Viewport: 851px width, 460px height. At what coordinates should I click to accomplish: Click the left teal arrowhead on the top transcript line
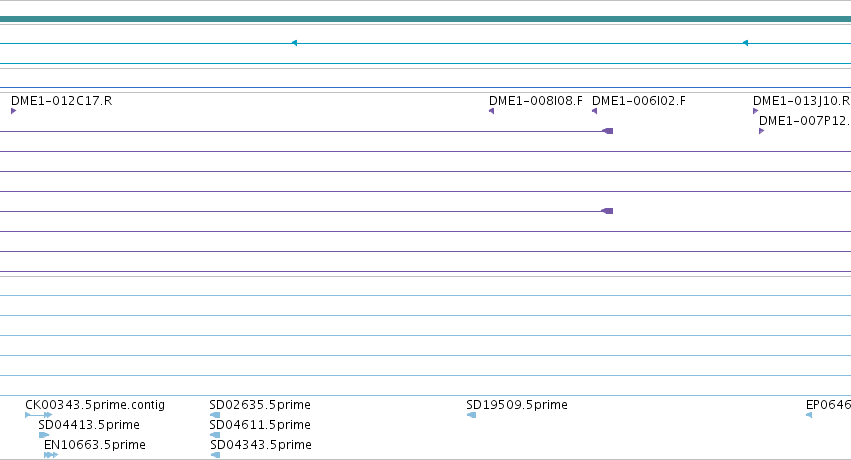(294, 43)
